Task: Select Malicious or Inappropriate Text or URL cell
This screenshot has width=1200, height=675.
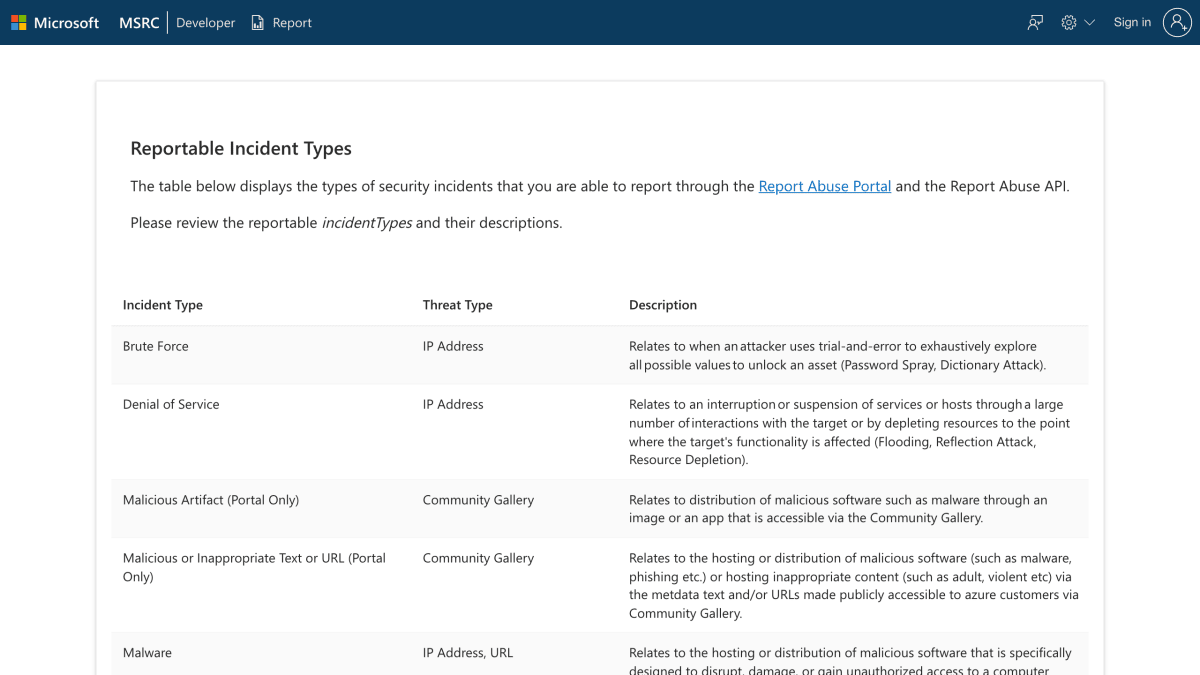Action: 254,567
